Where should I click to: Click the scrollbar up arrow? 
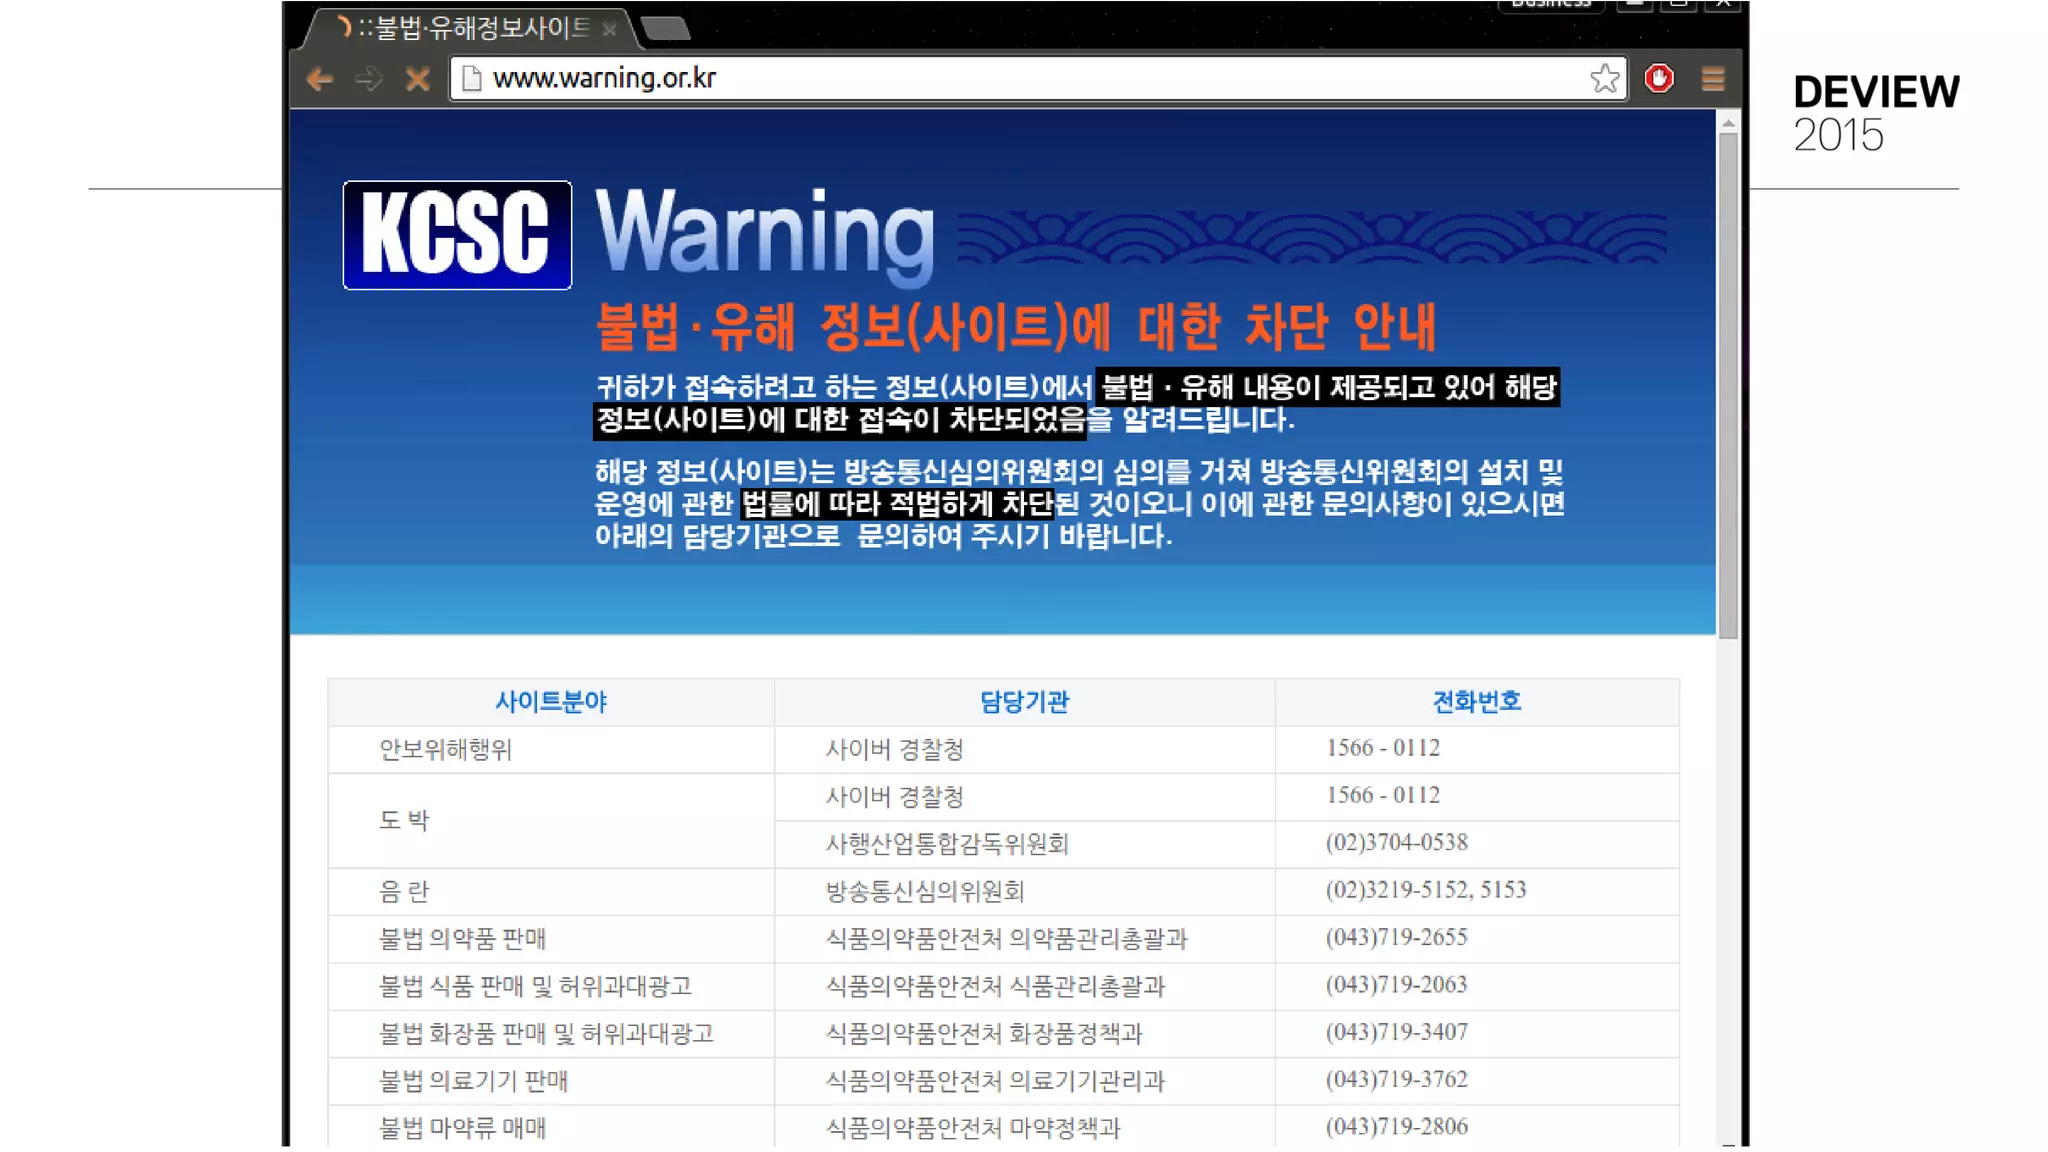coord(1728,123)
